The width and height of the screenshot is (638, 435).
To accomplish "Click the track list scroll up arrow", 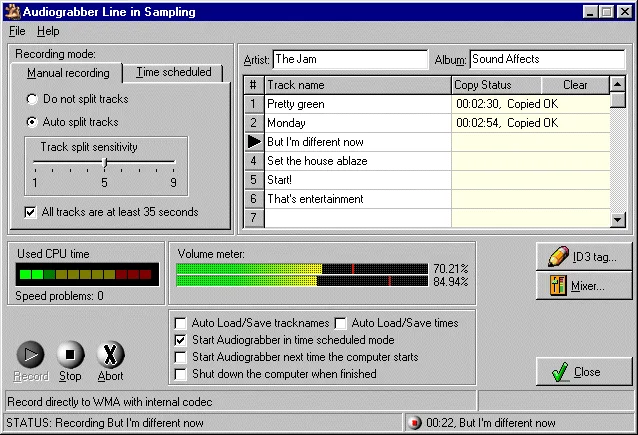I will pos(618,84).
